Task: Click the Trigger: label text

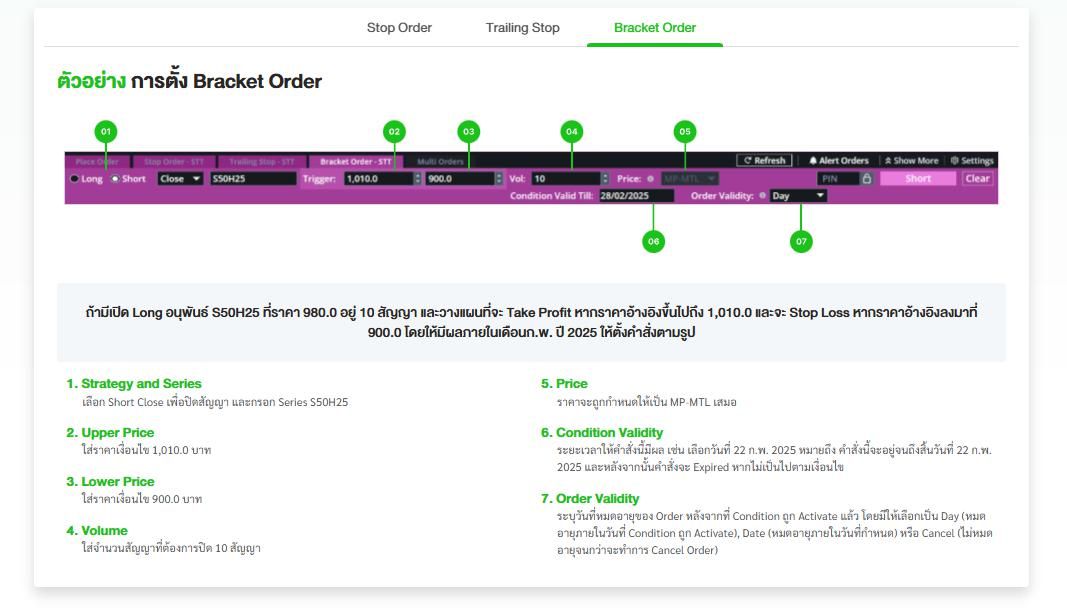Action: tap(319, 179)
